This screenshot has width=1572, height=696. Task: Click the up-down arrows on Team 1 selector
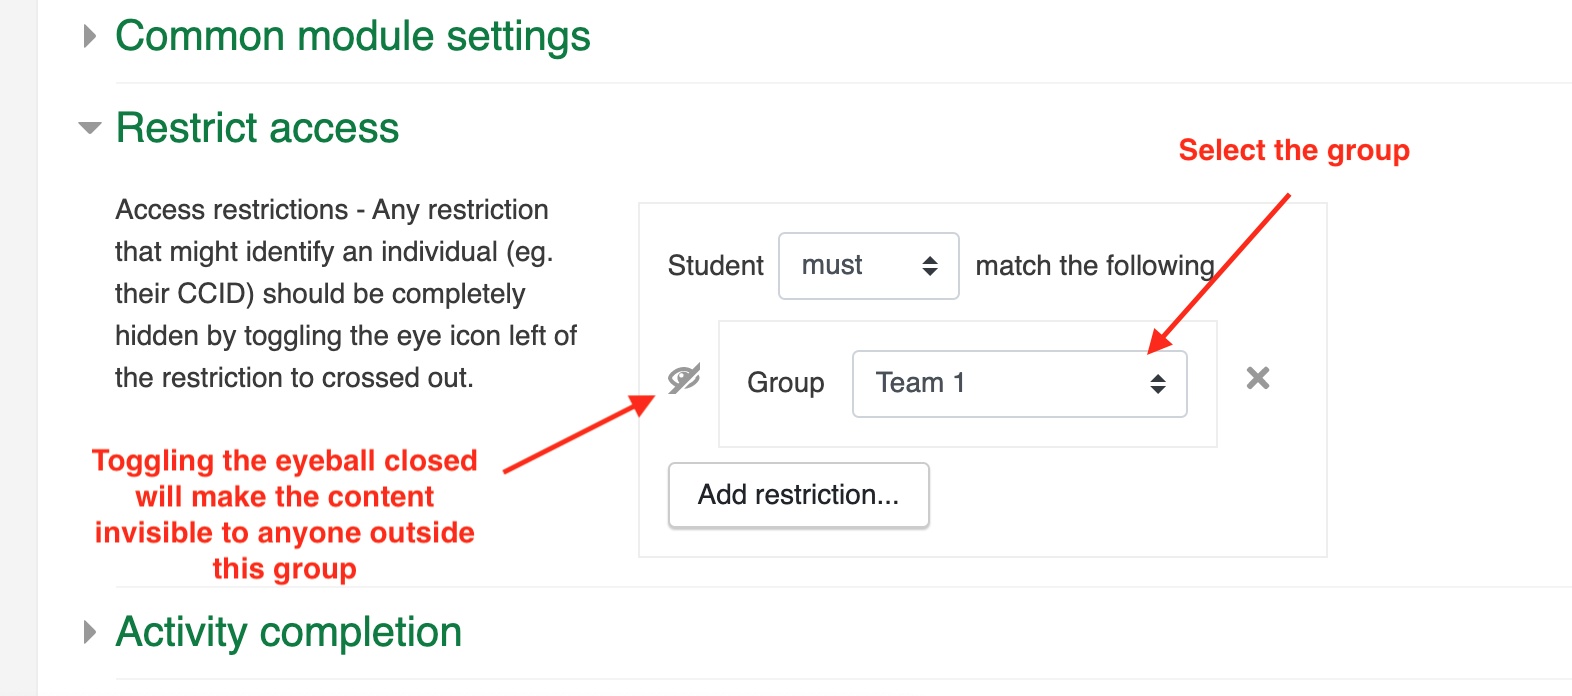pos(1158,383)
